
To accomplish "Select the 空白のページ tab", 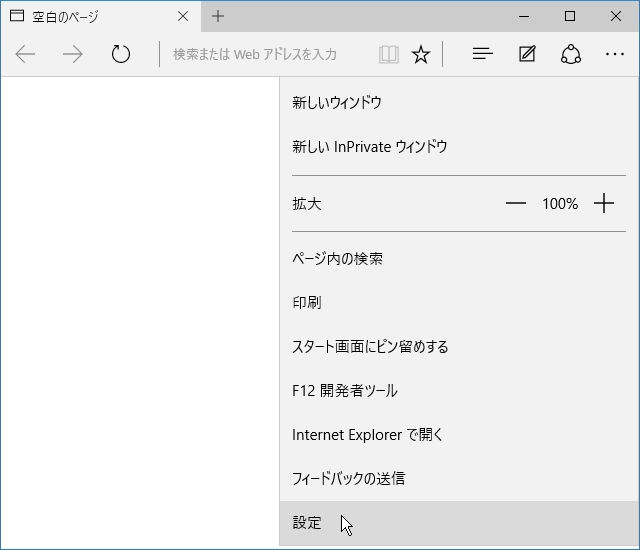I will point(101,16).
